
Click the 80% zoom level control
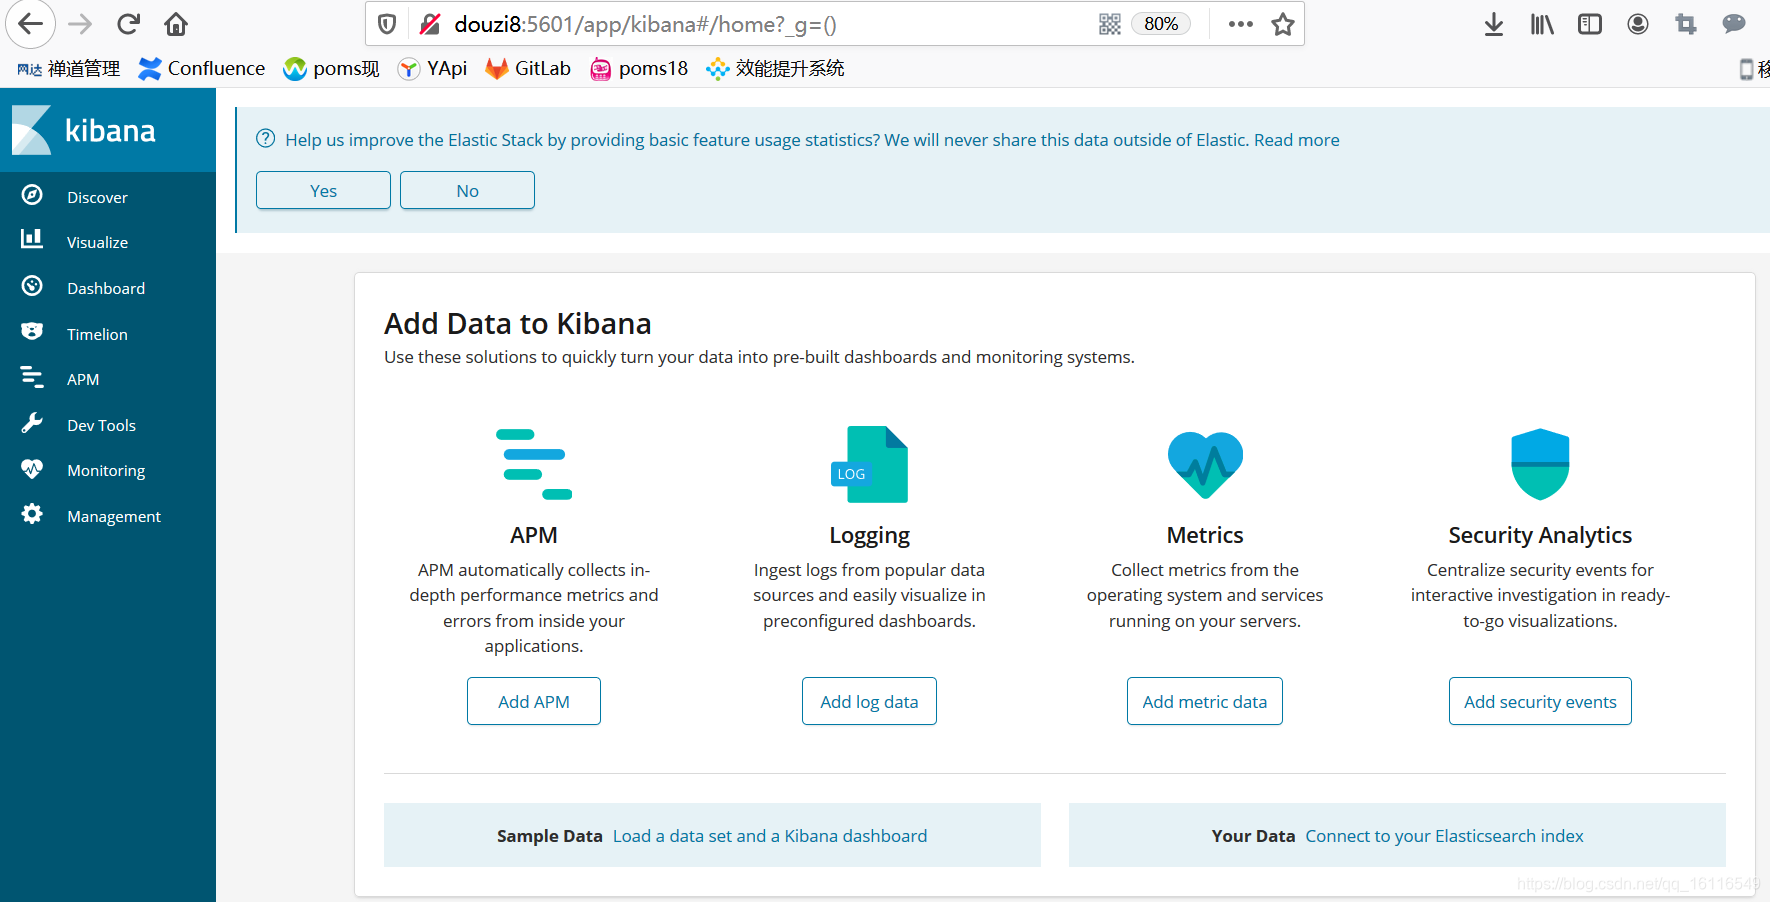pyautogui.click(x=1160, y=24)
